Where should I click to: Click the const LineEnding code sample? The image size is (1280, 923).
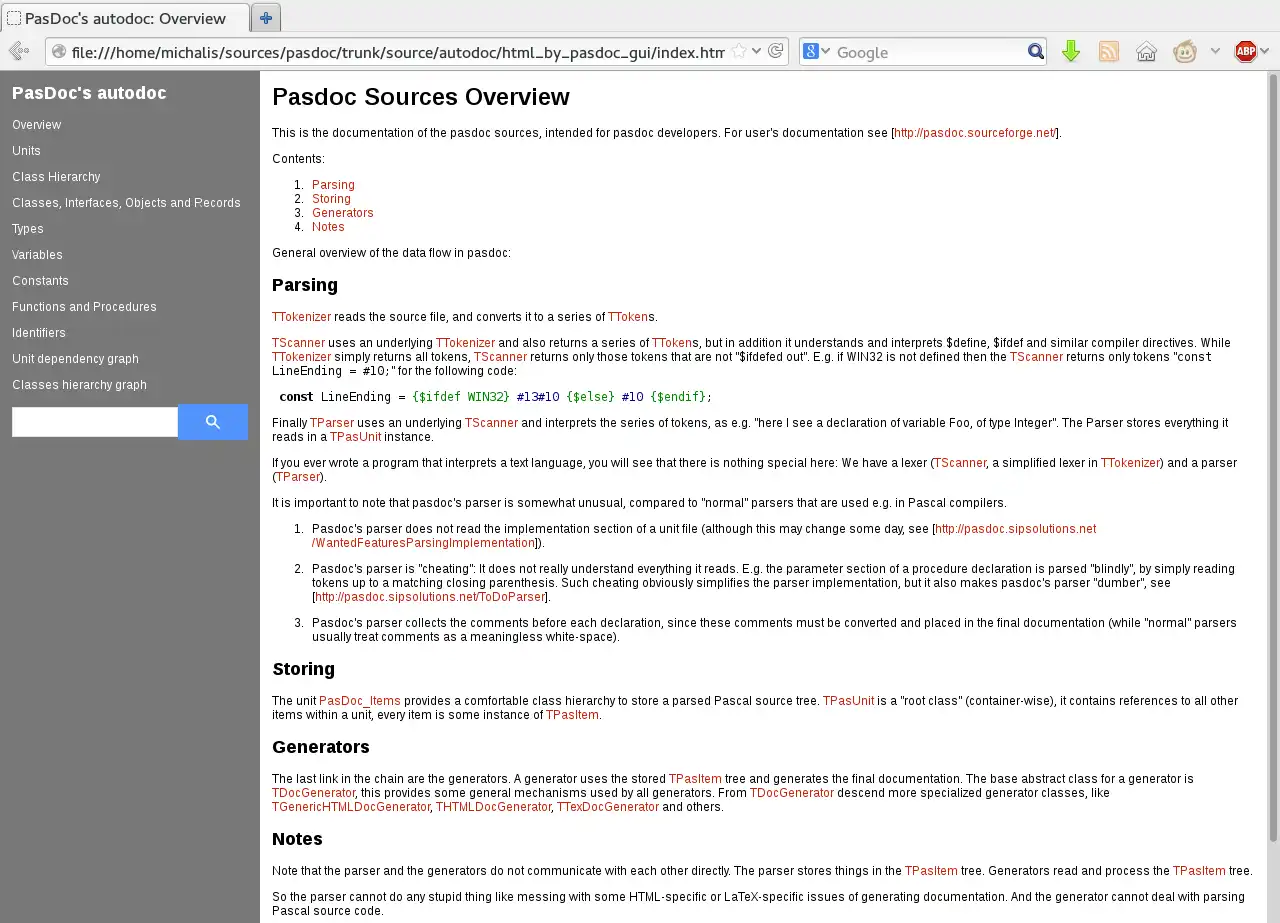pyautogui.click(x=496, y=397)
